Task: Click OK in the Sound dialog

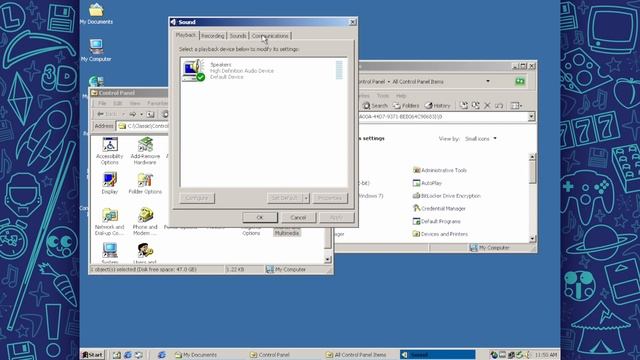Action: coord(260,218)
